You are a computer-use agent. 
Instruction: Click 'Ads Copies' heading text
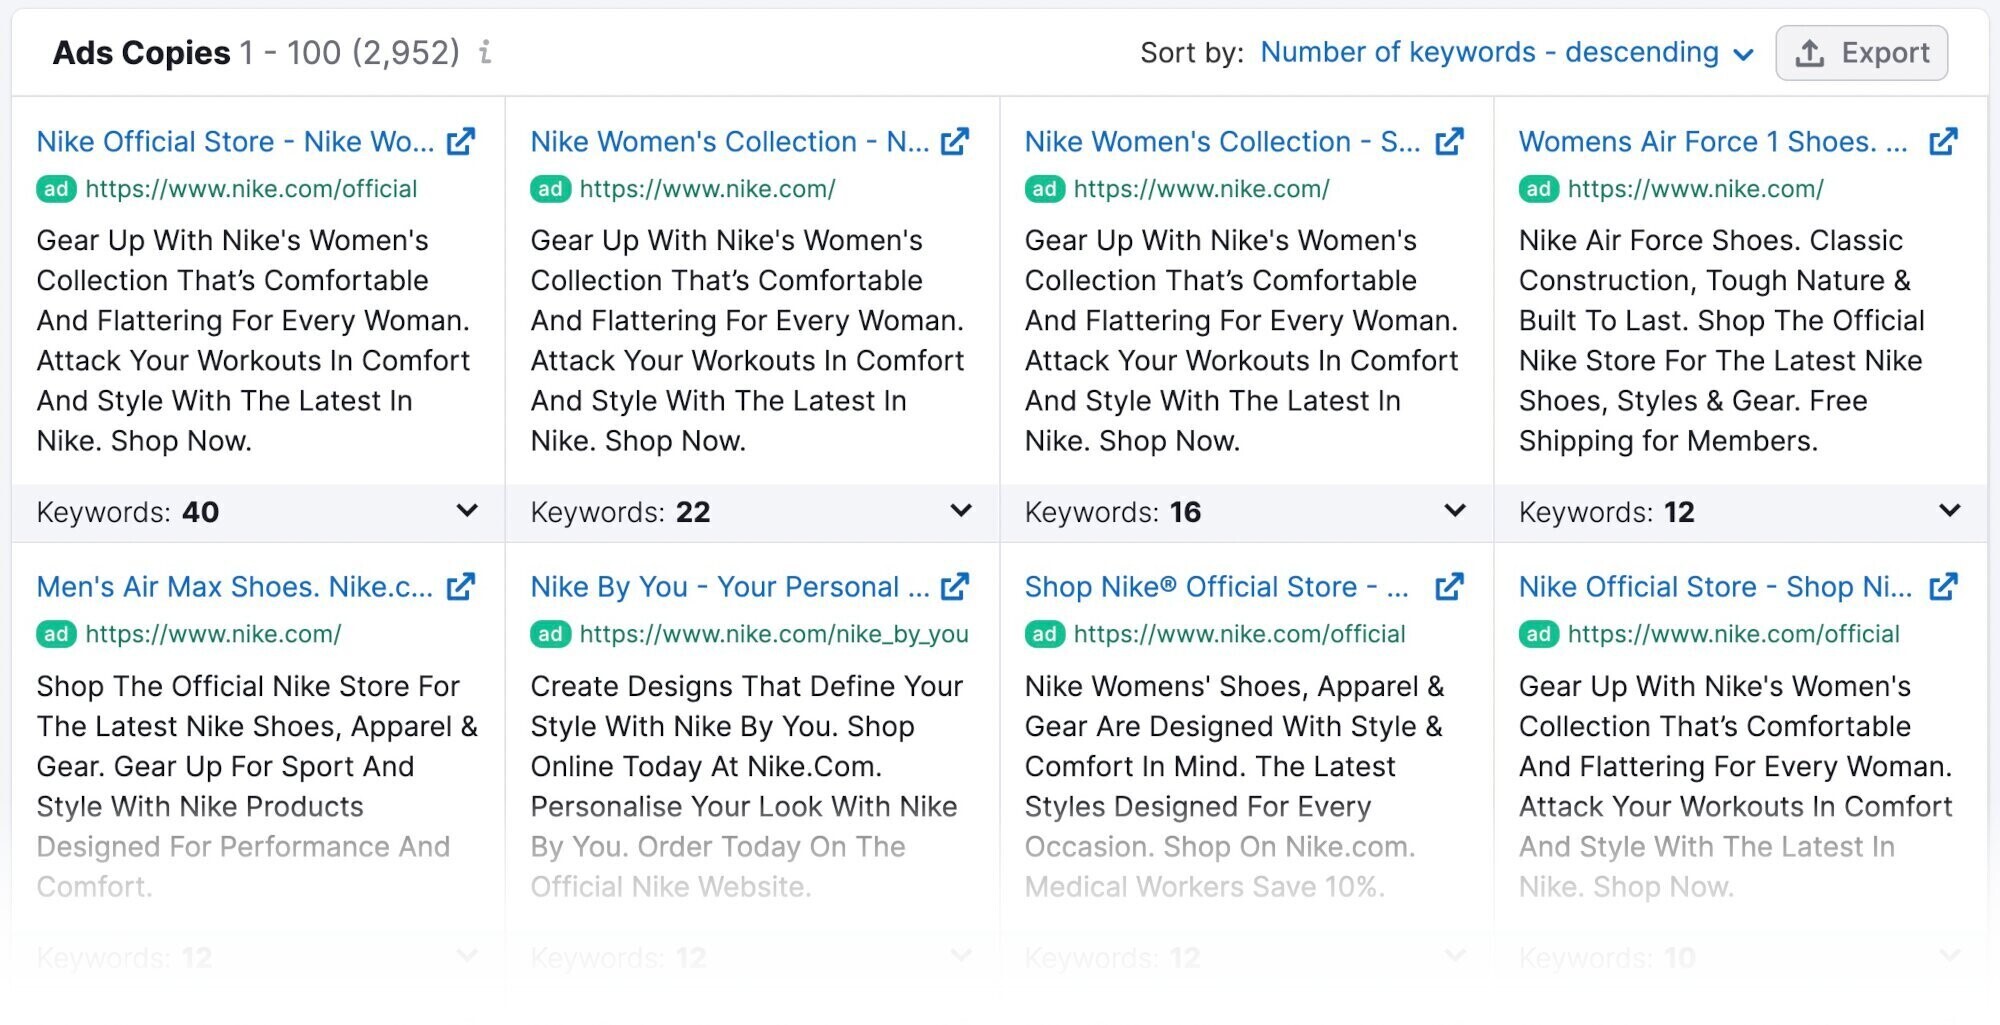tap(141, 52)
